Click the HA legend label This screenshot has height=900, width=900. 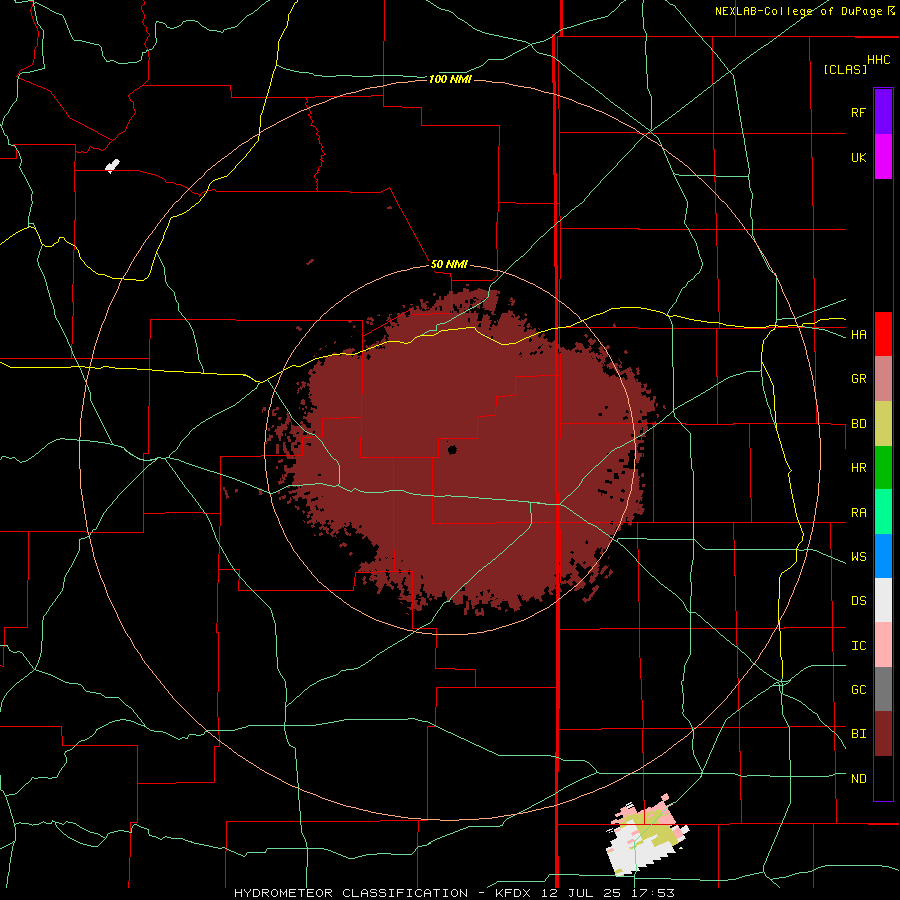pyautogui.click(x=858, y=335)
